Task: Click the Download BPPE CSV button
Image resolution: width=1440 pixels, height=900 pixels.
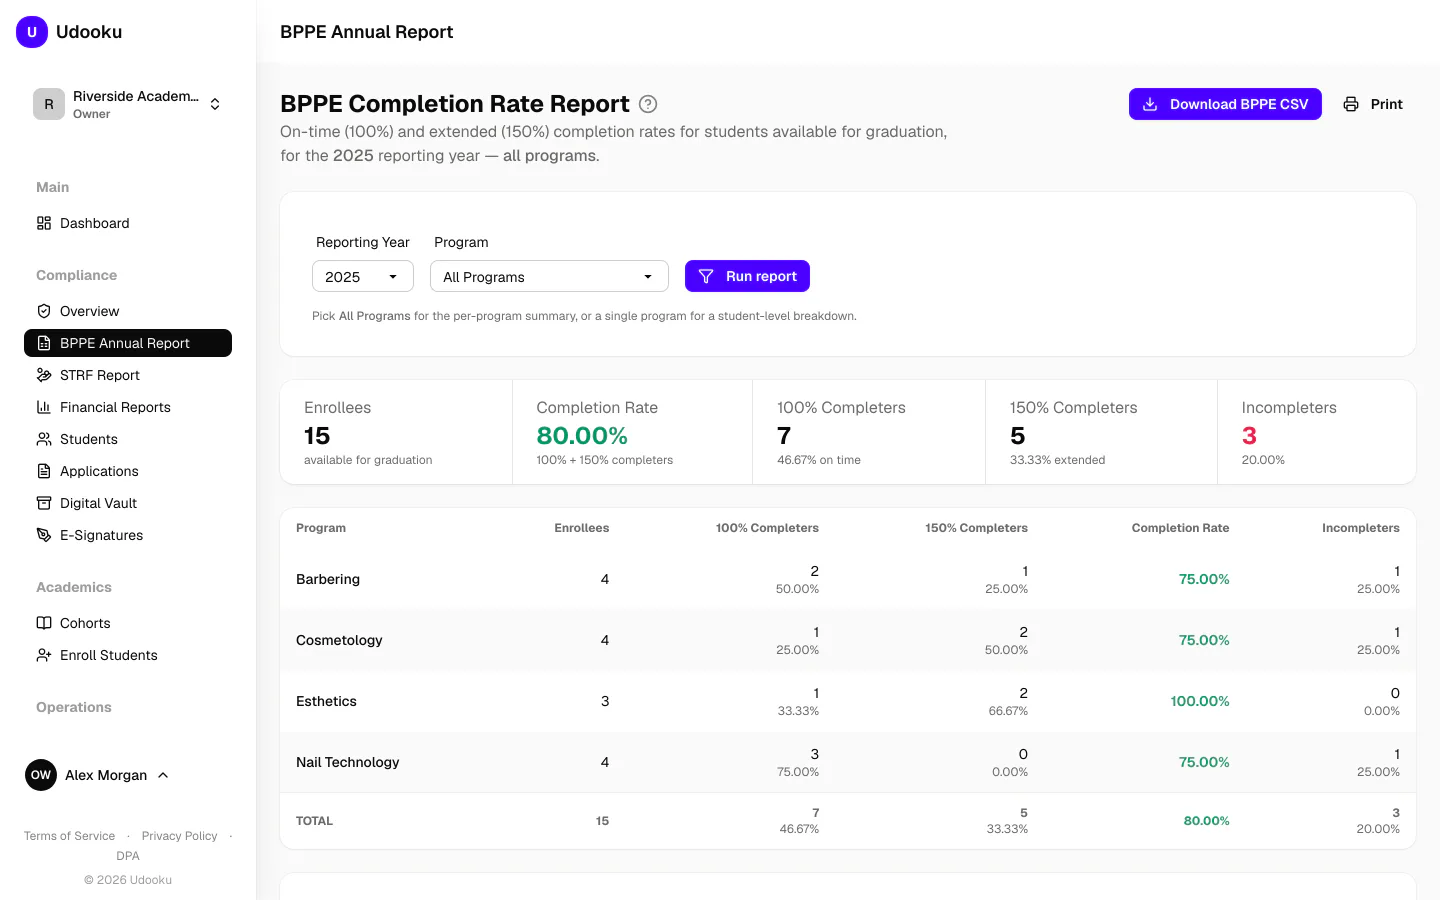Action: 1225,104
